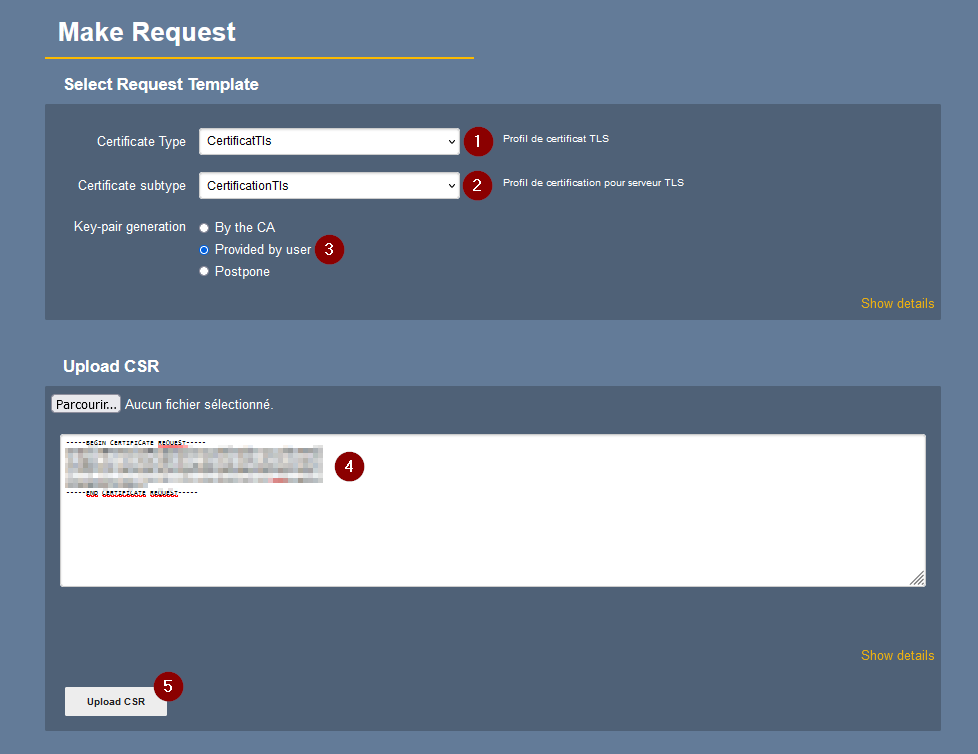978x754 pixels.
Task: Click the Certificate Type field label
Action: point(141,142)
